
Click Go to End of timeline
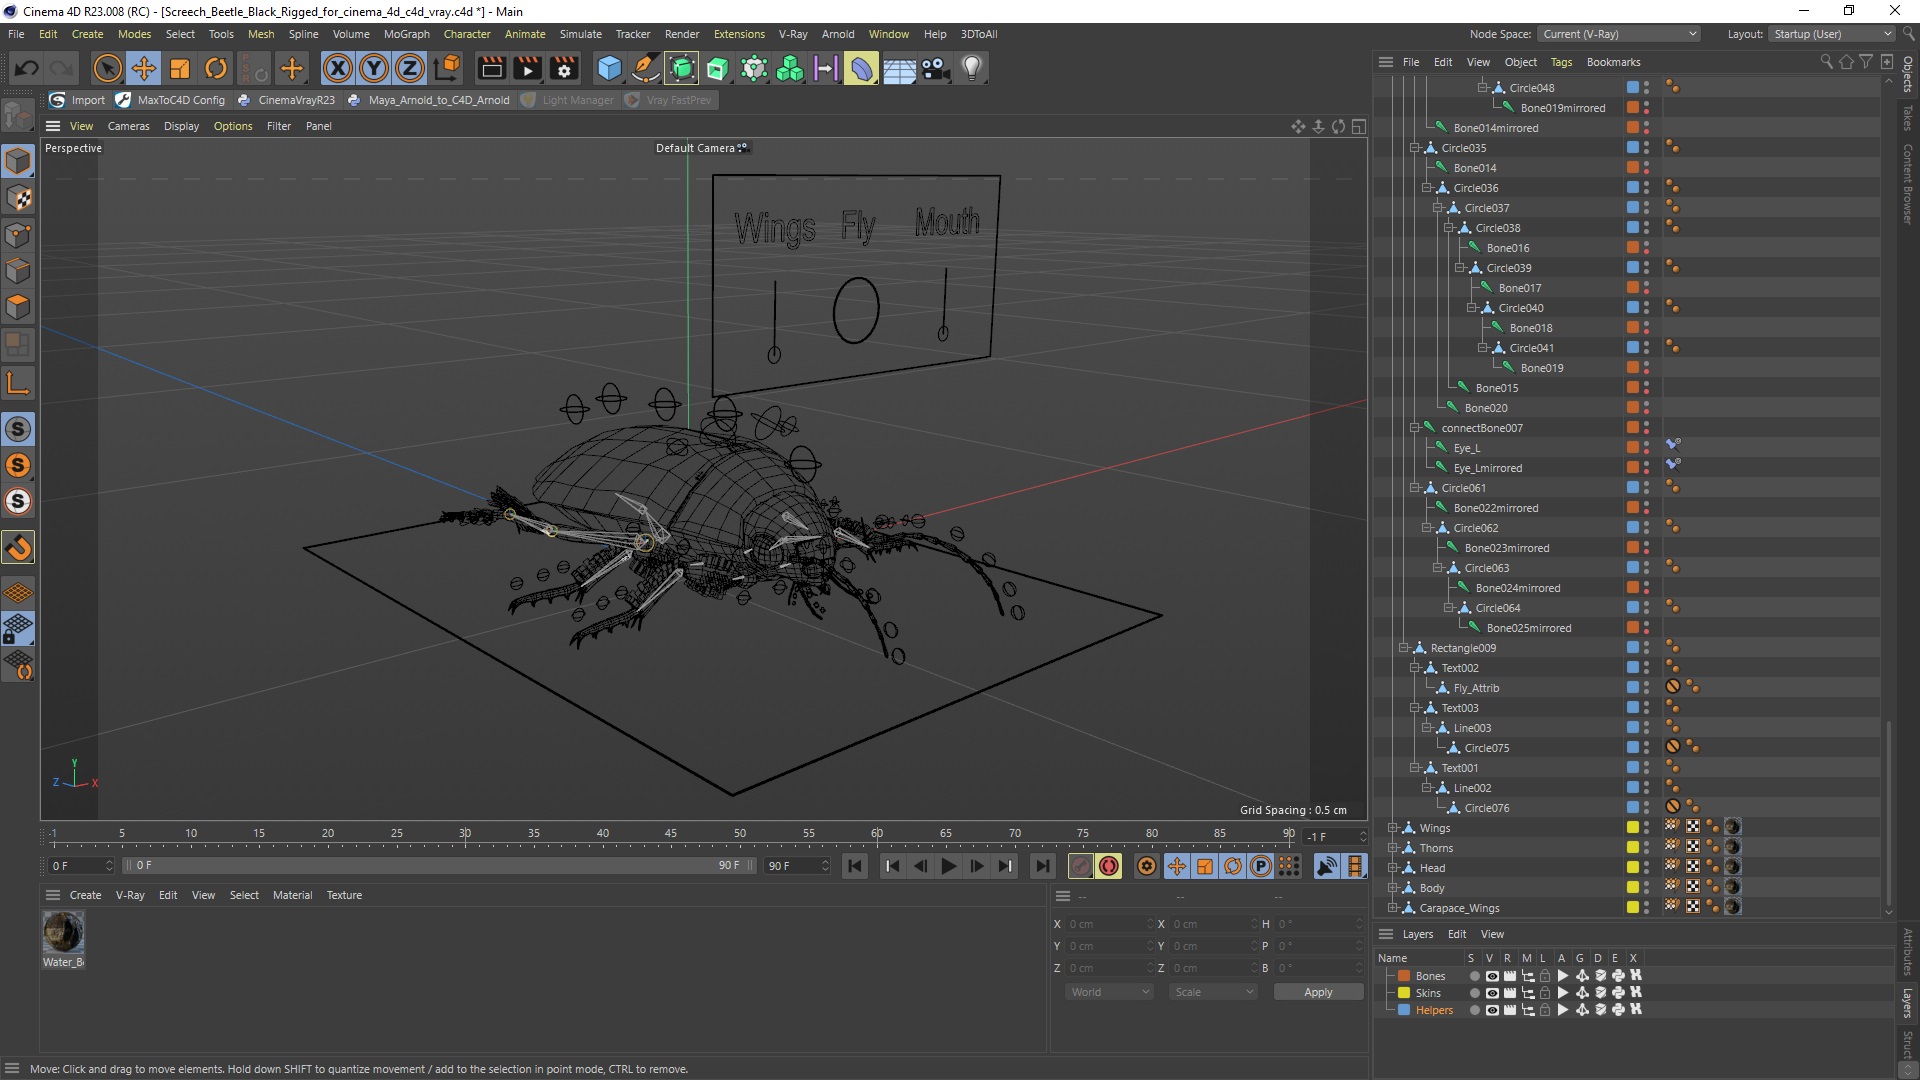(1043, 866)
